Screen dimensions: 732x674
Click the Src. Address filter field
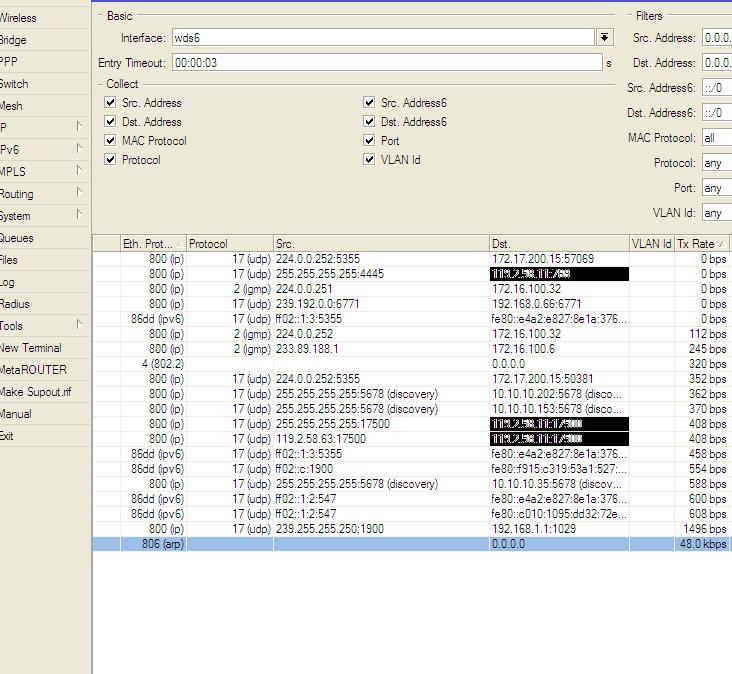717,38
